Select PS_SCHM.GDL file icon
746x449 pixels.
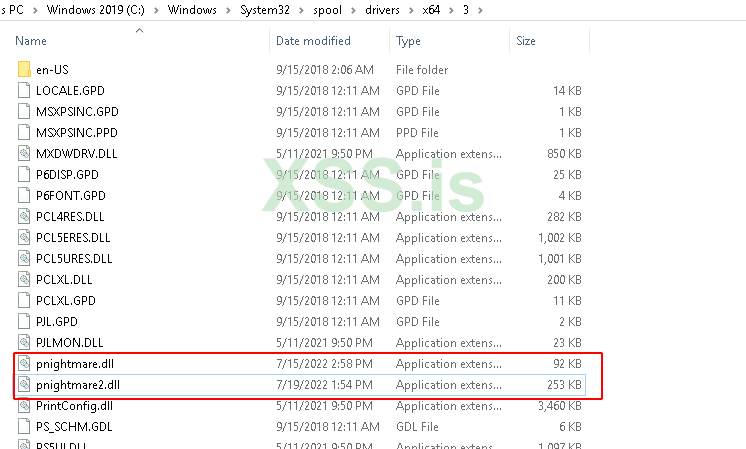click(x=24, y=426)
